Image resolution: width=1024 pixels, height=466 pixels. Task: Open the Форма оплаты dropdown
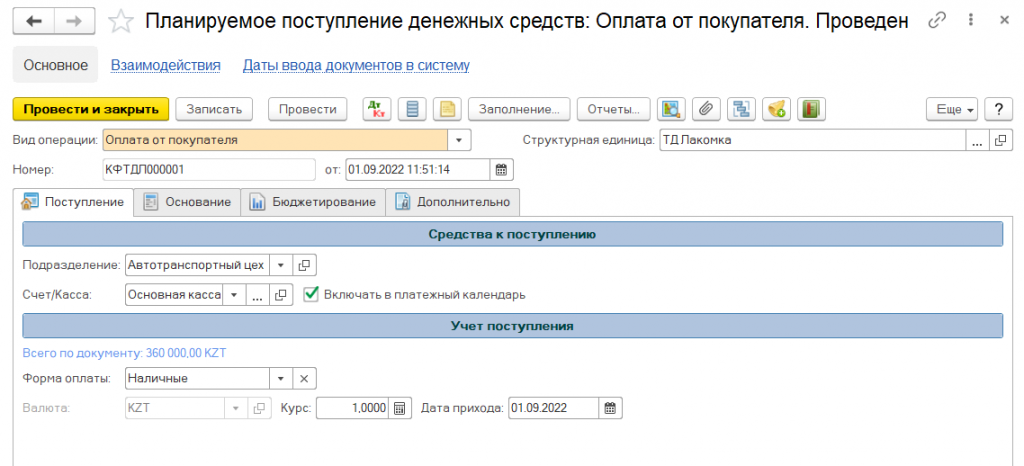[281, 378]
